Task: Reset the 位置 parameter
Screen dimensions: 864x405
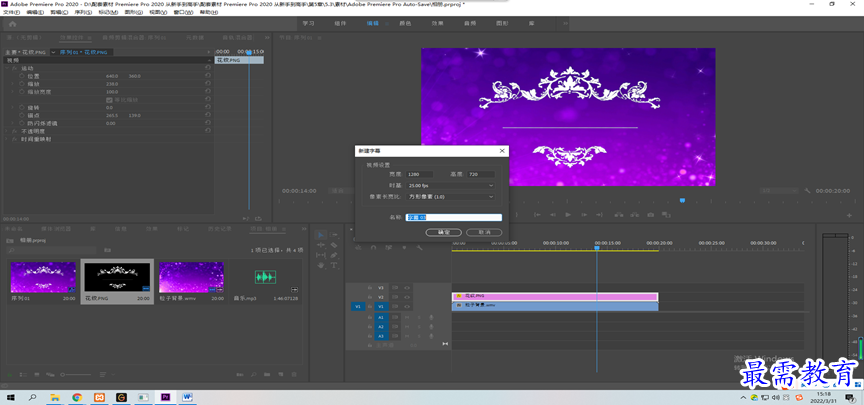Action: coord(208,75)
